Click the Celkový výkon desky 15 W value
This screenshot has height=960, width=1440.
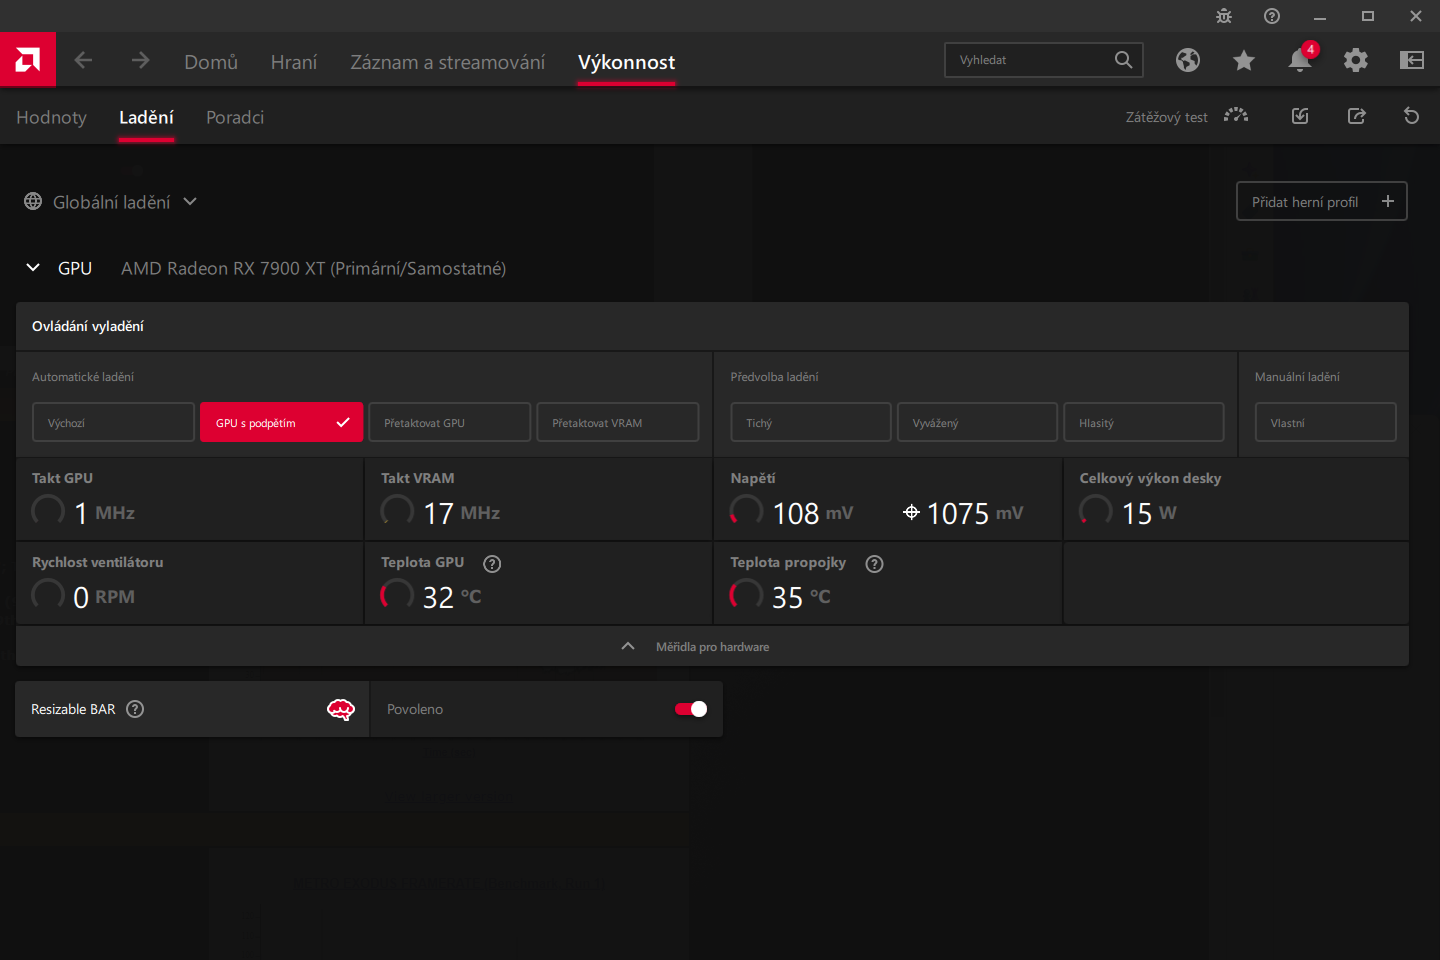click(x=1149, y=513)
